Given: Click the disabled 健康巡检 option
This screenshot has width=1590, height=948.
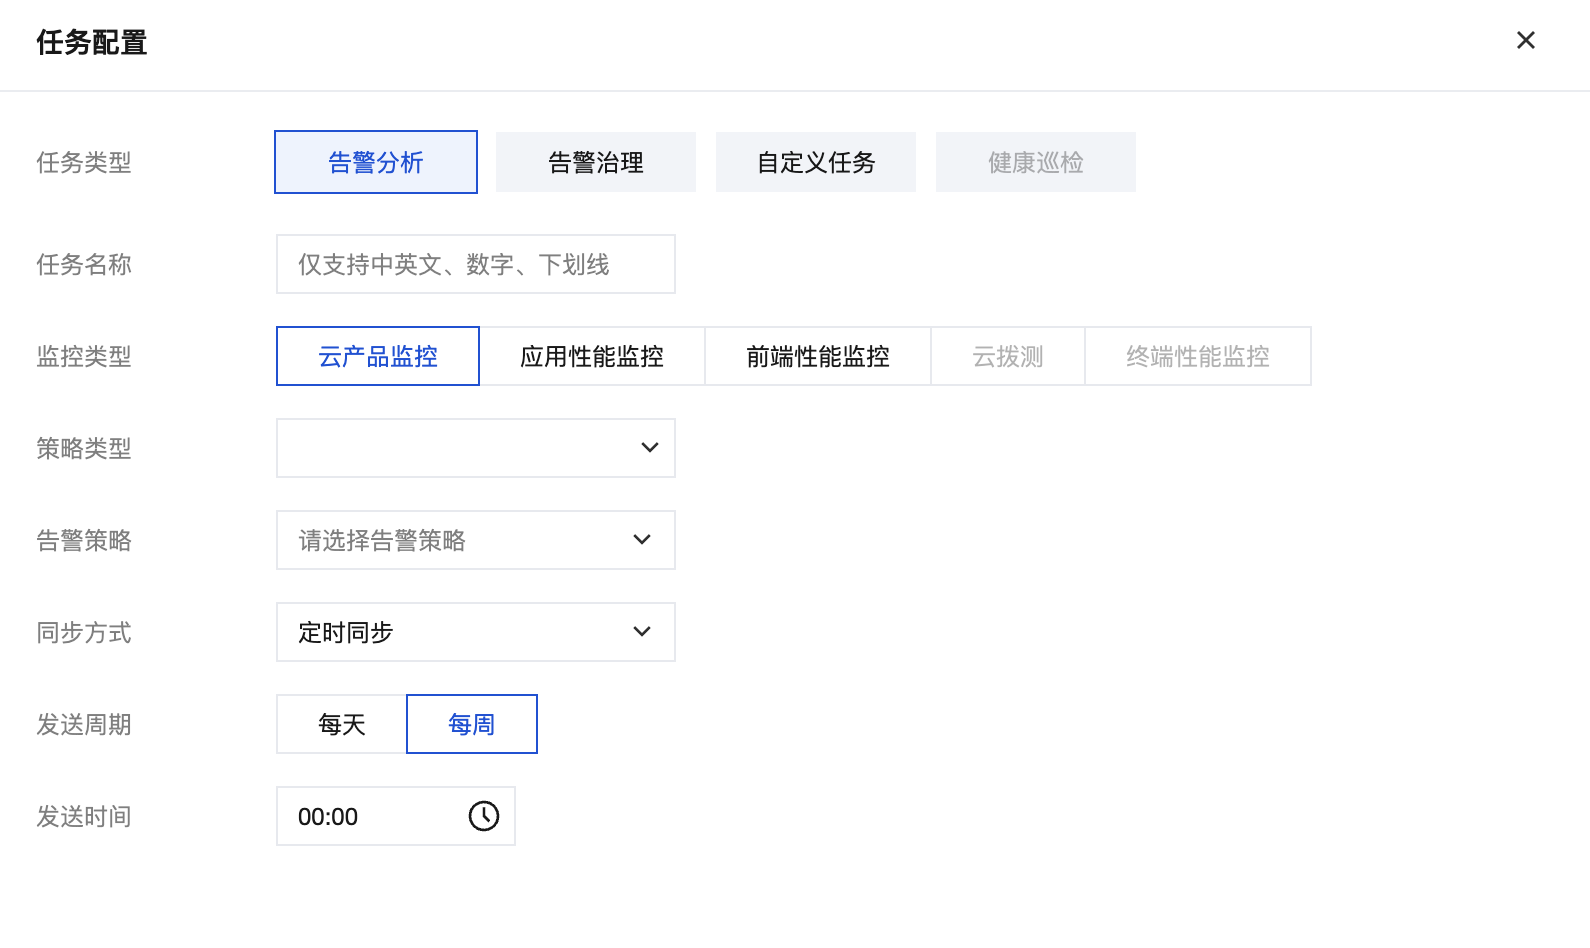Looking at the screenshot, I should (x=1036, y=162).
